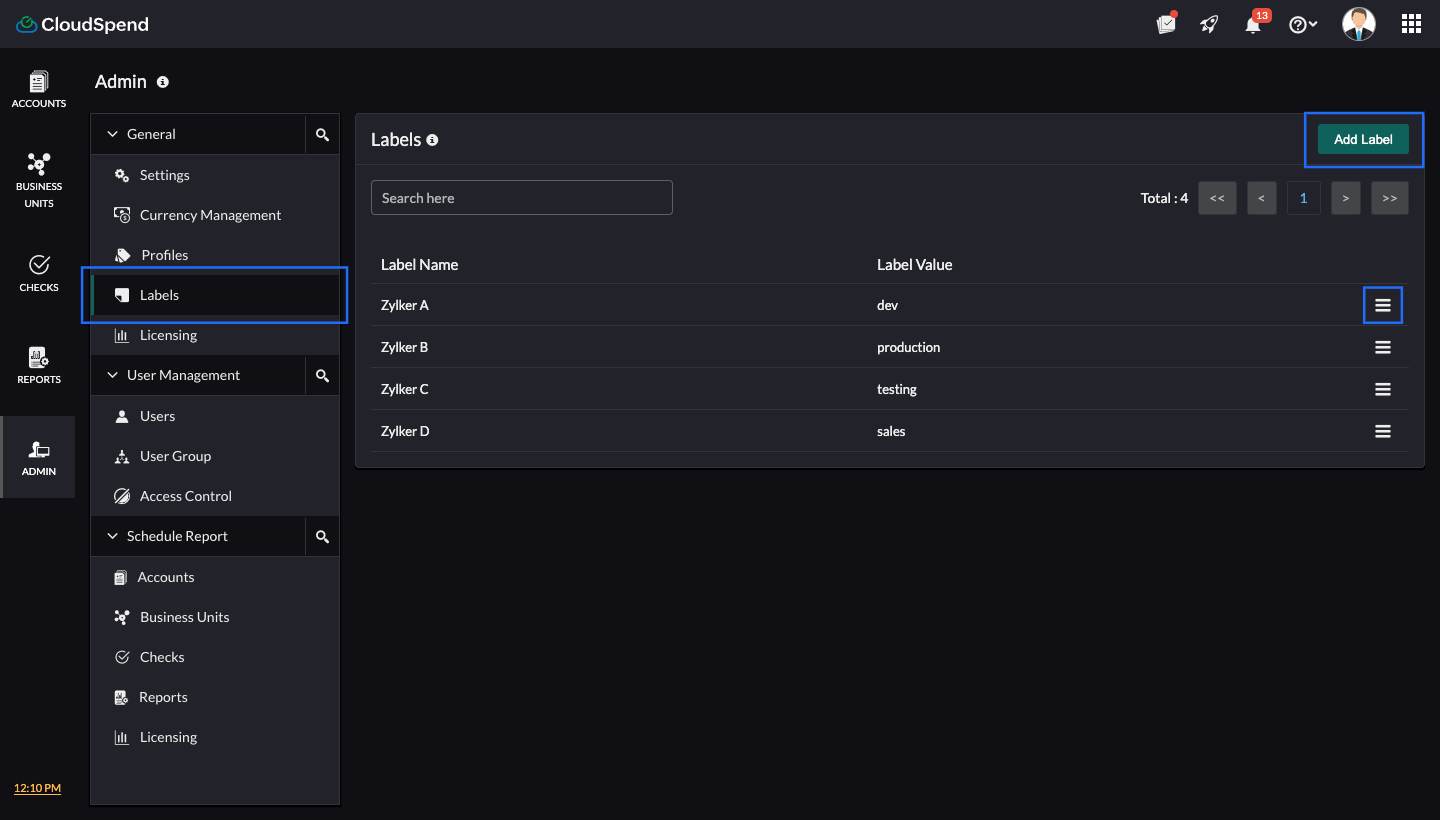The height and width of the screenshot is (820, 1440).
Task: Go to Checks in left sidebar
Action: click(39, 272)
